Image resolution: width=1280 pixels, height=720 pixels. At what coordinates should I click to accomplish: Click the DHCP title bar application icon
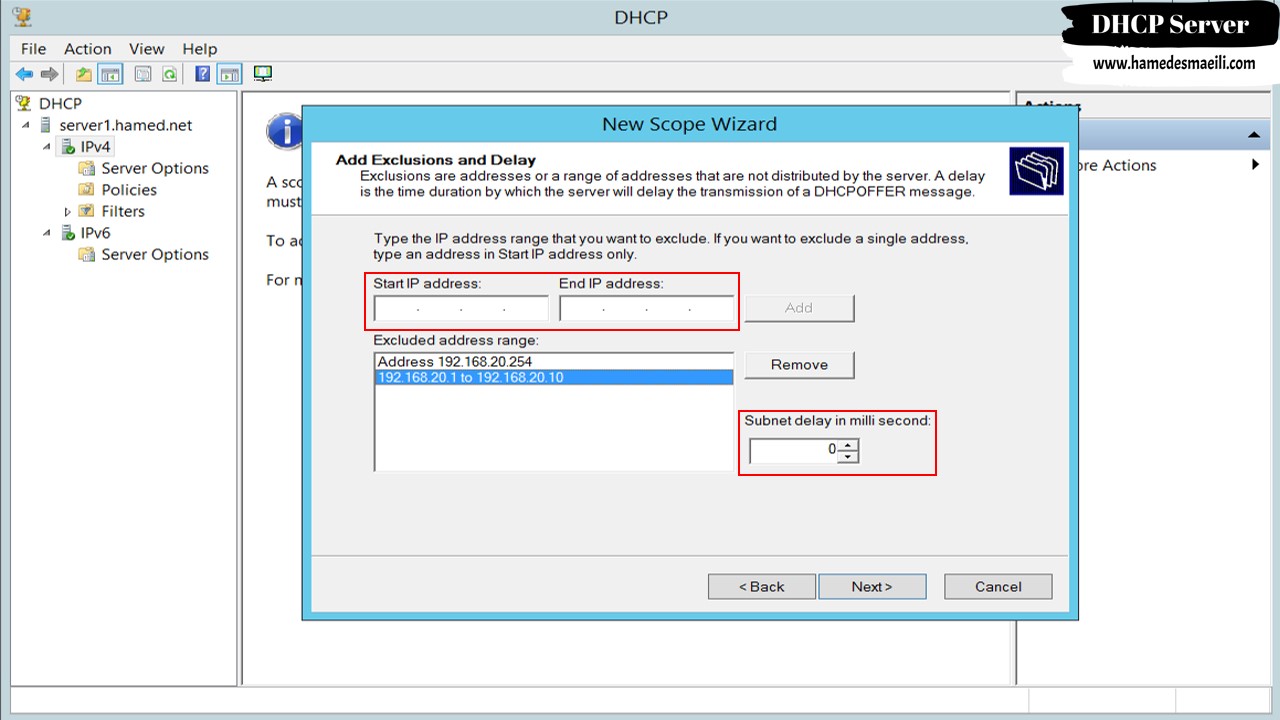21,17
